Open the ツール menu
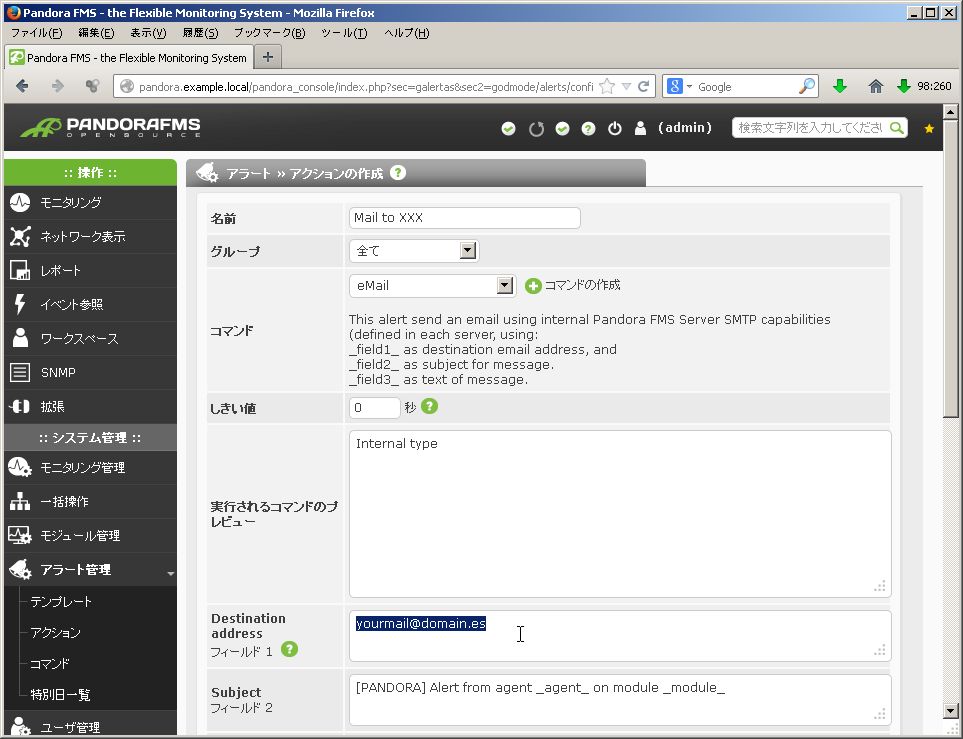Viewport: 963px width, 739px height. [x=345, y=33]
